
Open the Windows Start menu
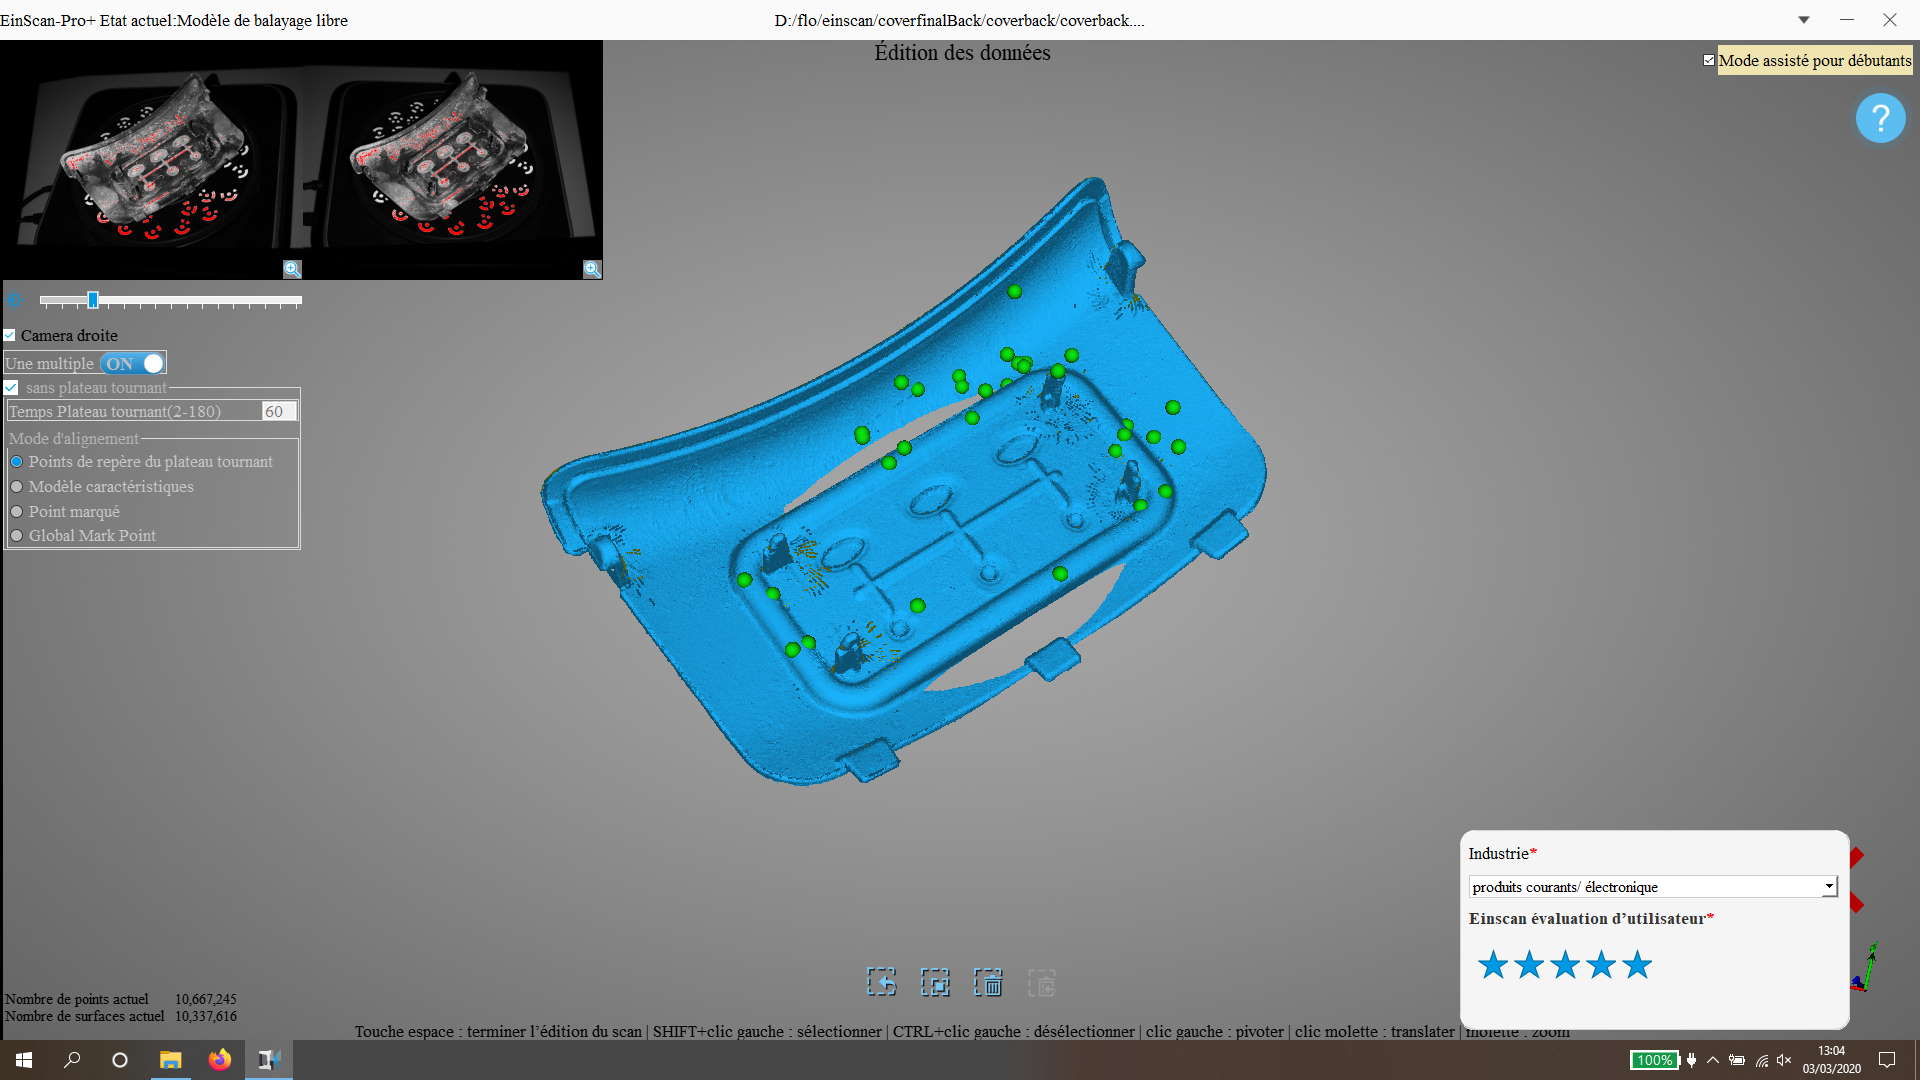[24, 1060]
